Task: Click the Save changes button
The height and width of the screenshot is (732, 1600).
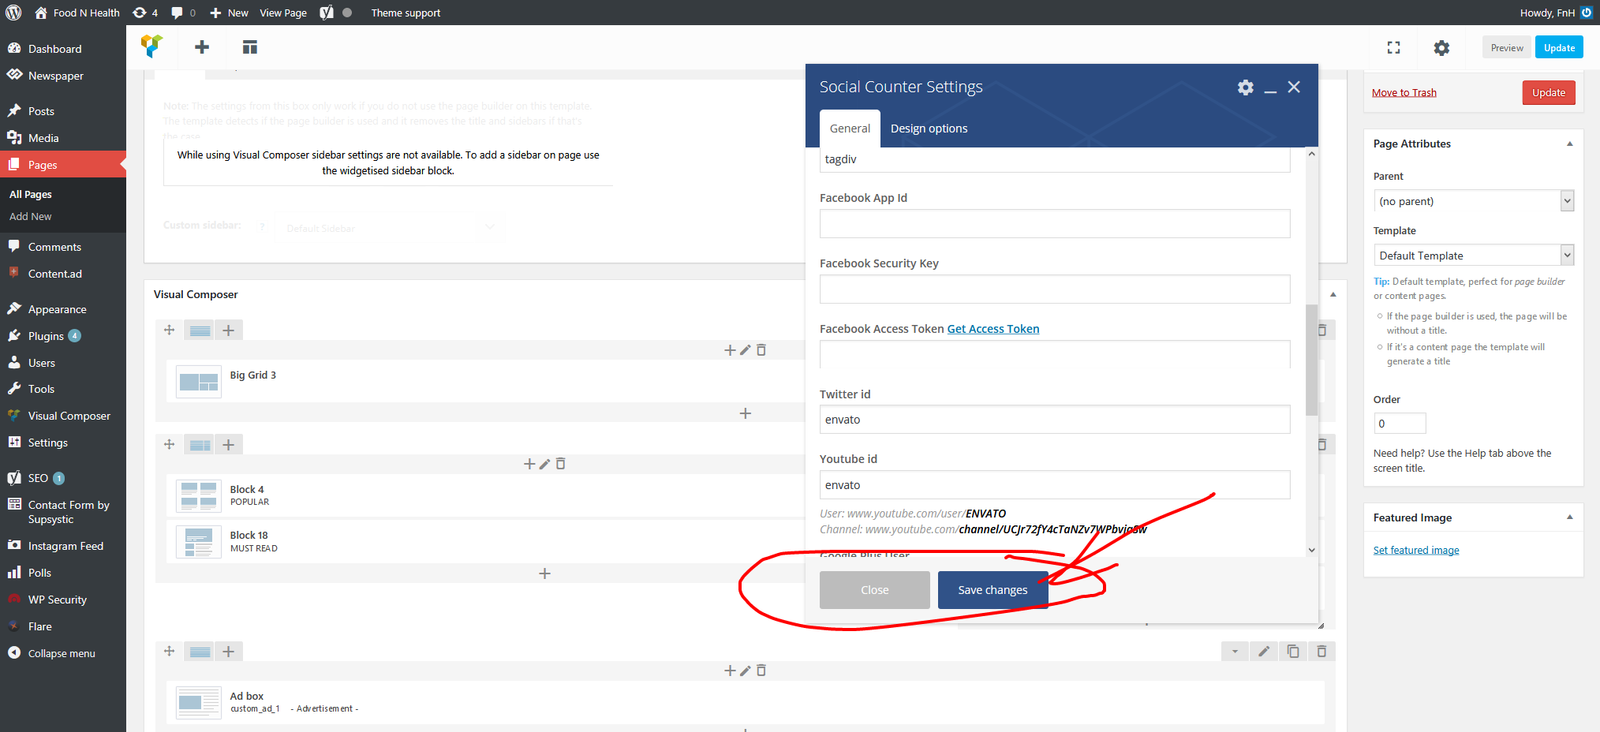Action: tap(992, 590)
